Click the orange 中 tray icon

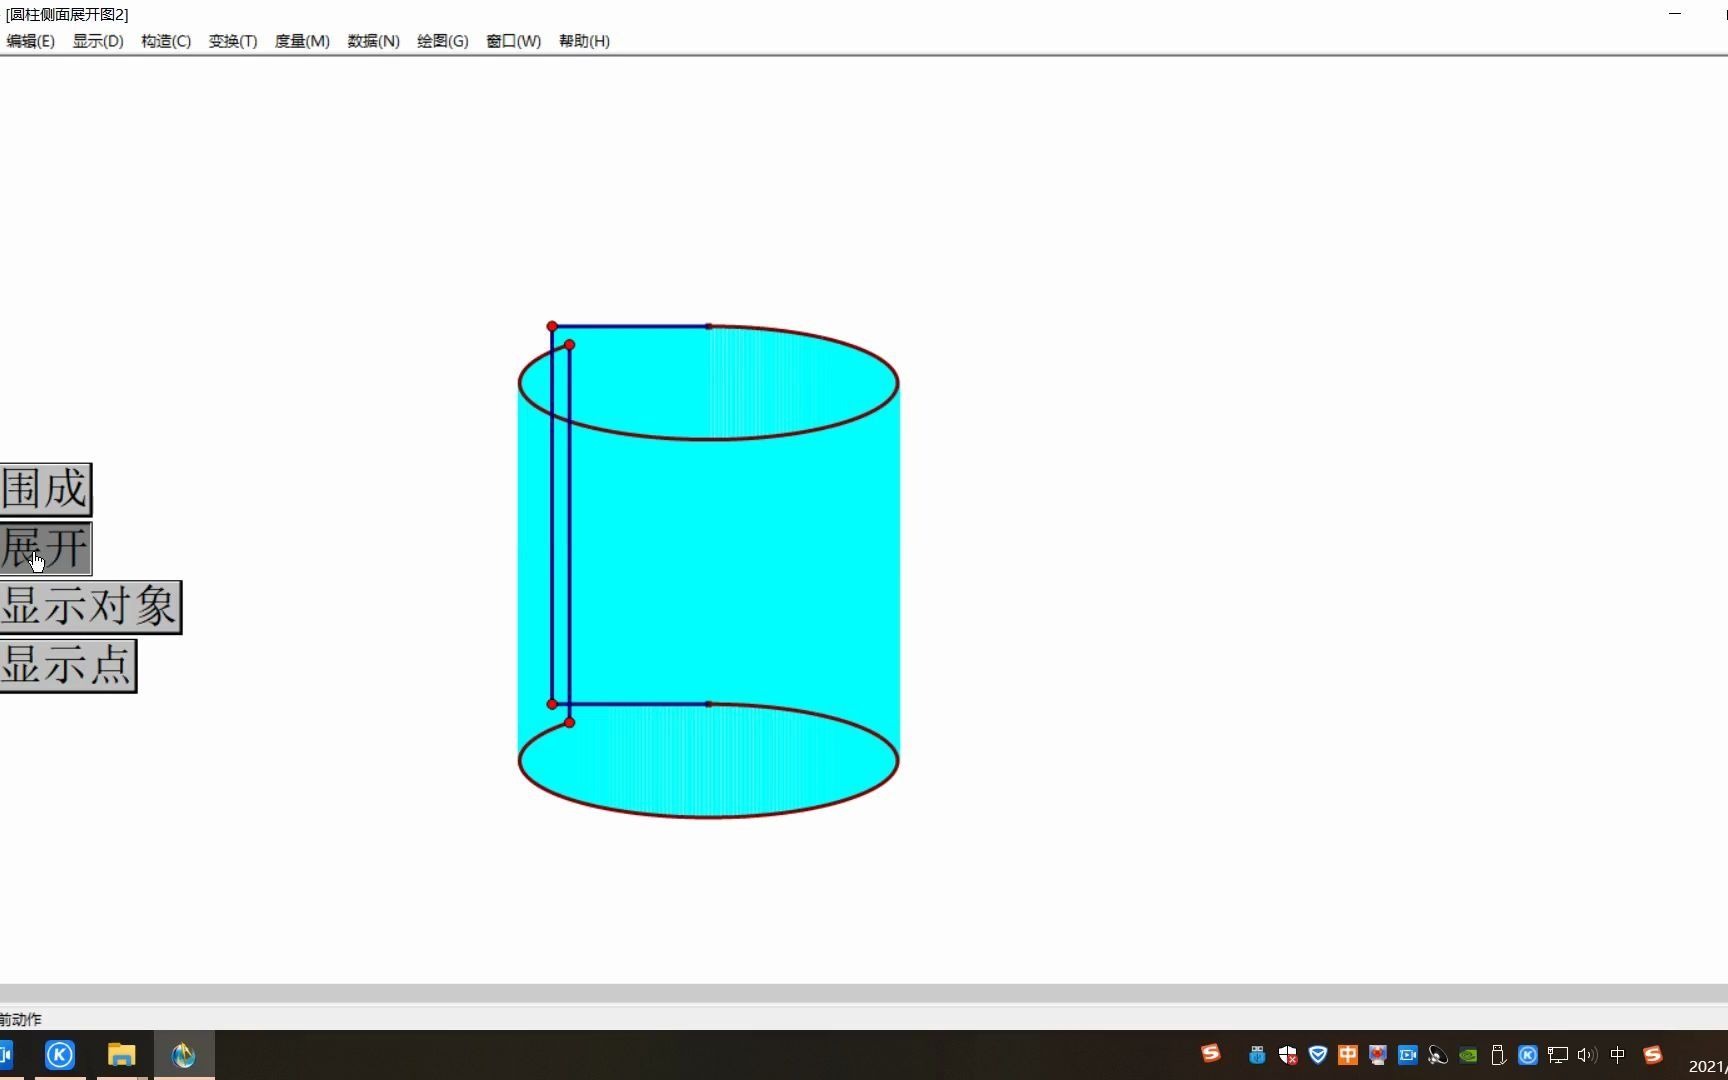tap(1348, 1055)
